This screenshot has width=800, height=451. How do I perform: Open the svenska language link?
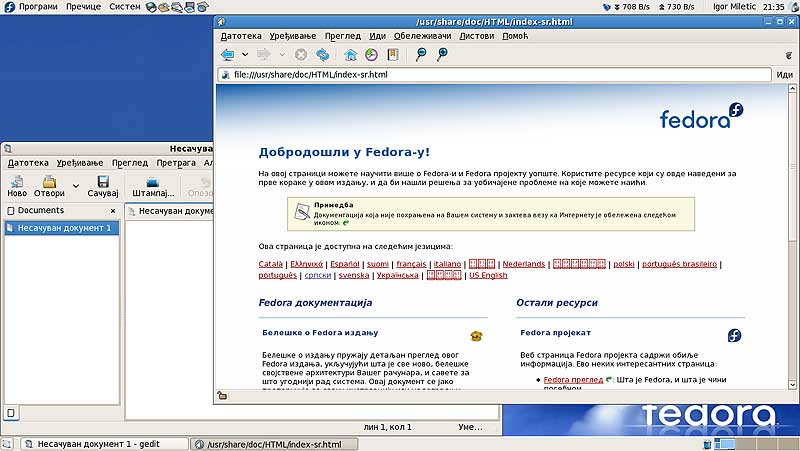[x=354, y=275]
